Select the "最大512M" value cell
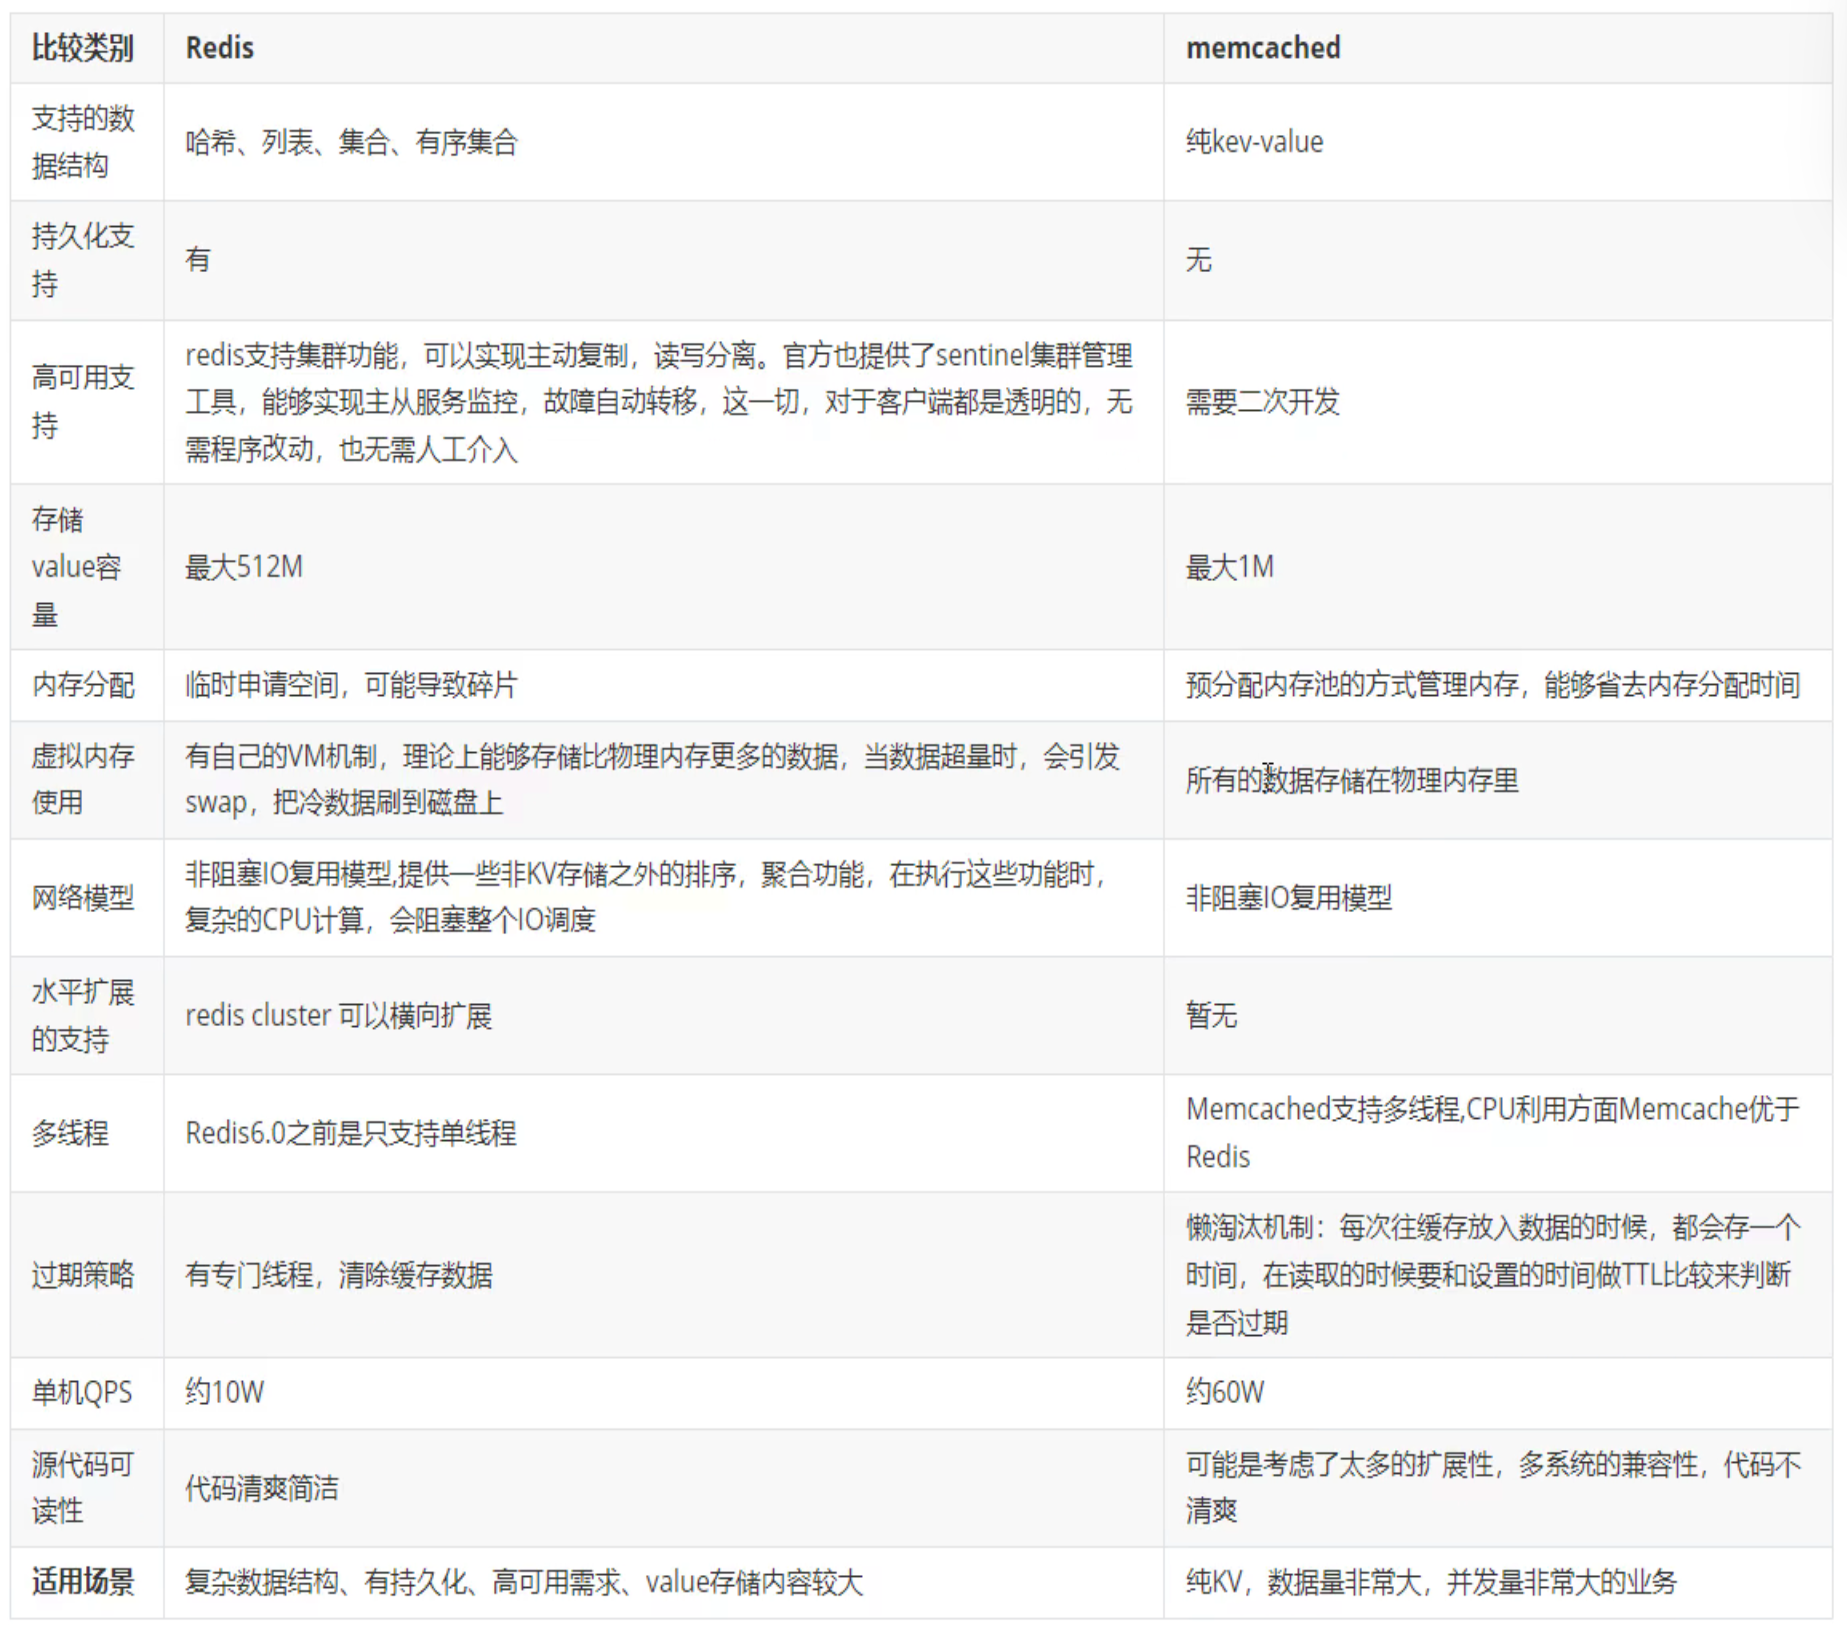 coord(244,567)
